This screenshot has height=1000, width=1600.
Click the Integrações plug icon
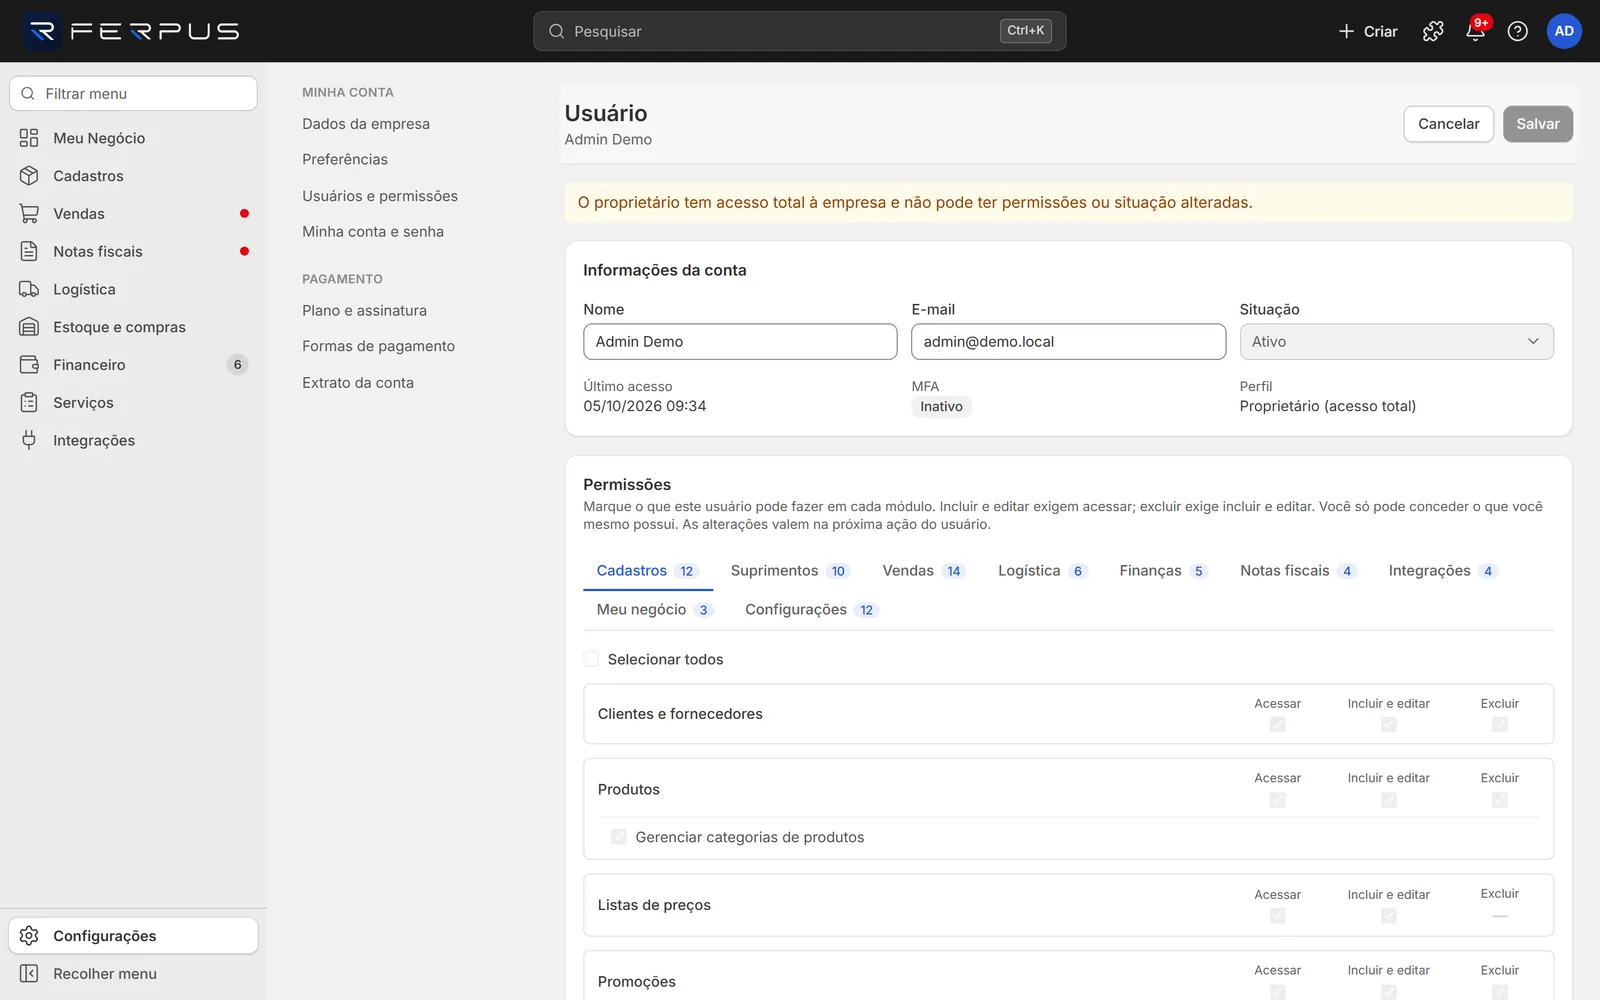click(29, 440)
